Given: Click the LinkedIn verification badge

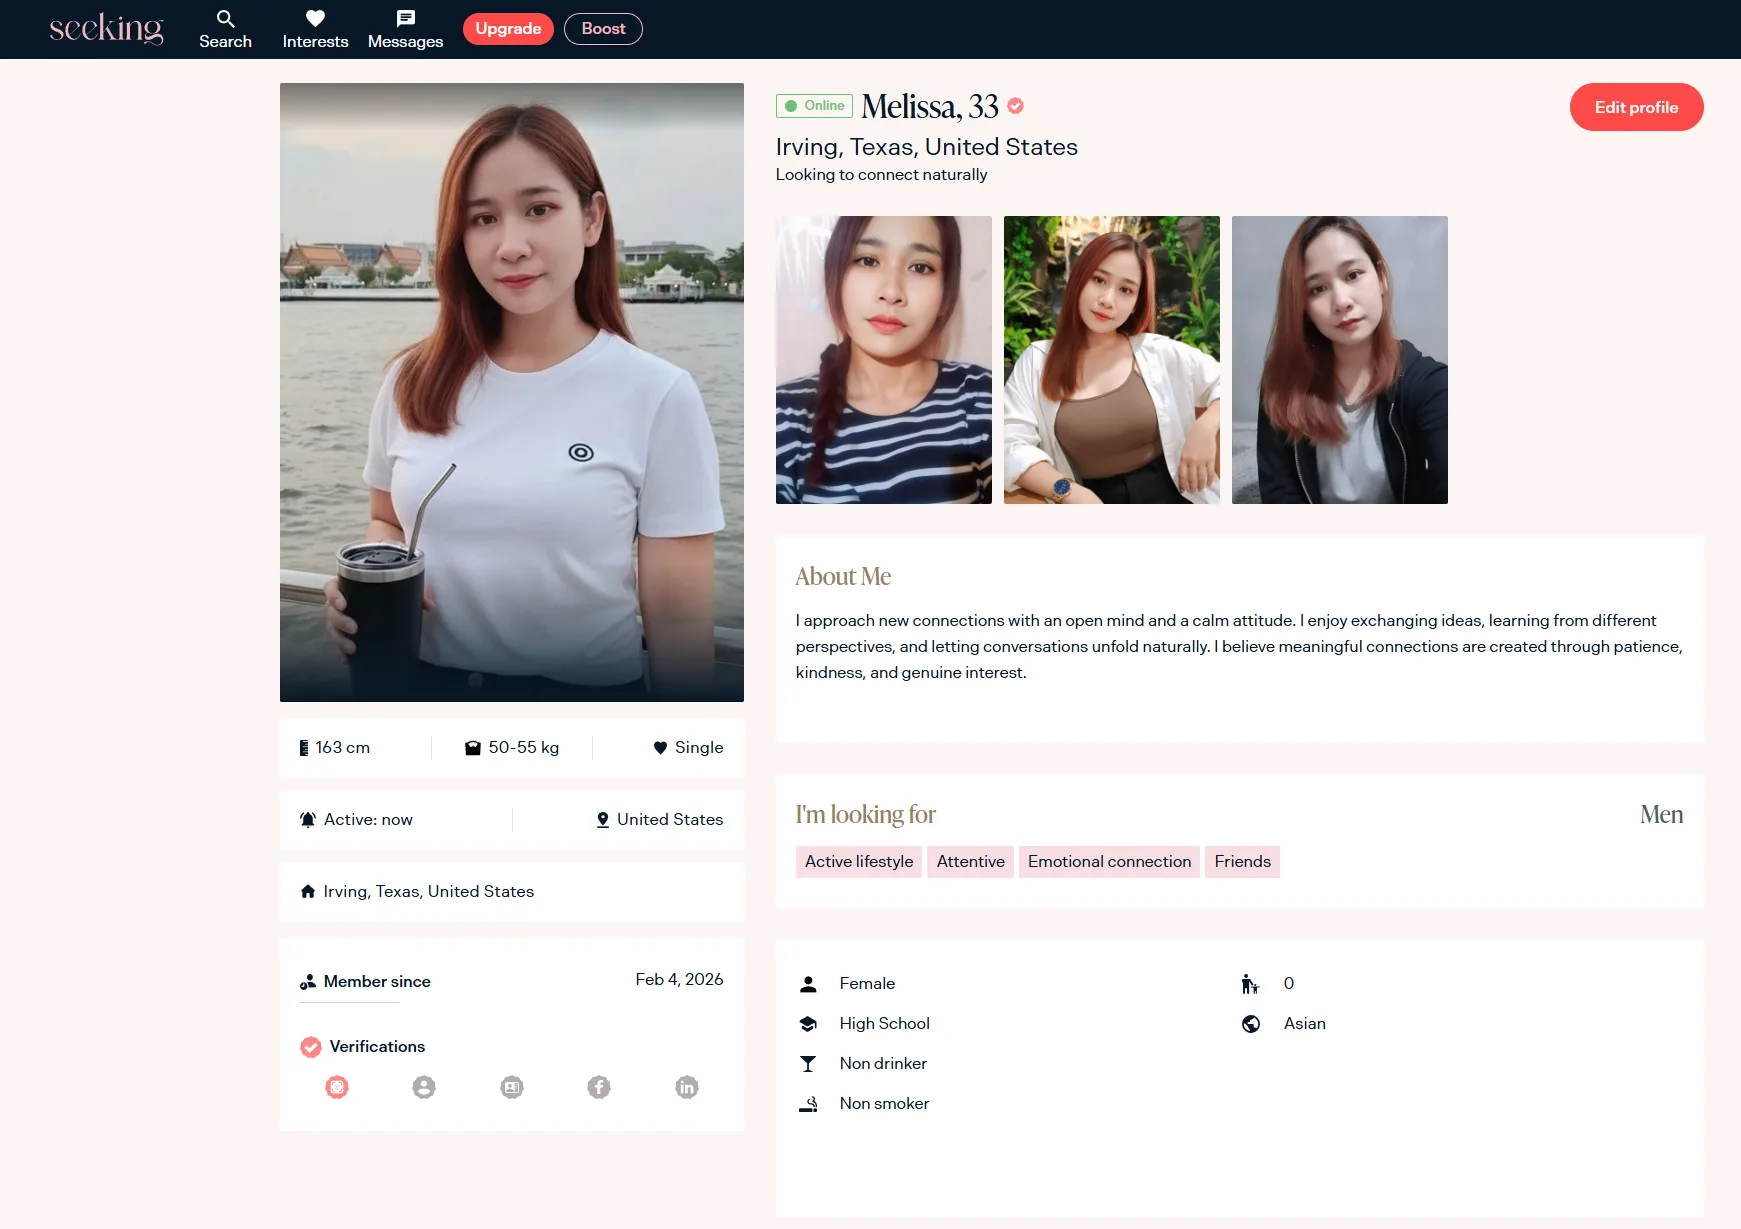Looking at the screenshot, I should coord(687,1087).
